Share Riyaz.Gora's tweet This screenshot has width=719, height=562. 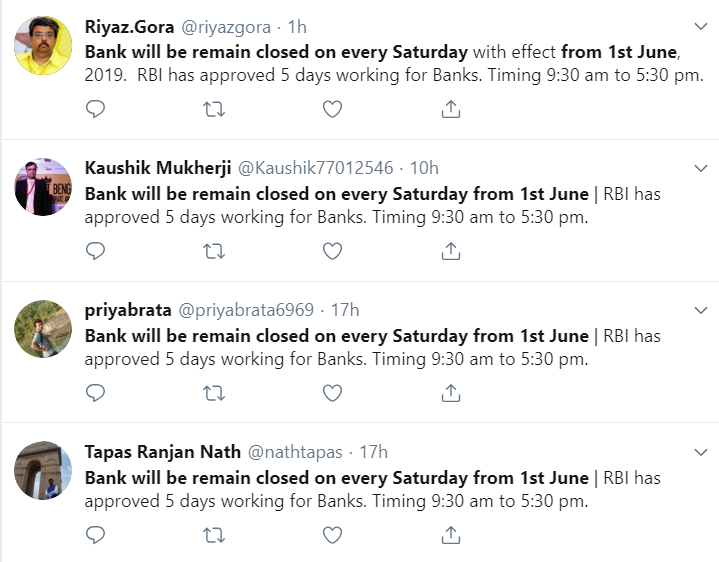(x=451, y=109)
